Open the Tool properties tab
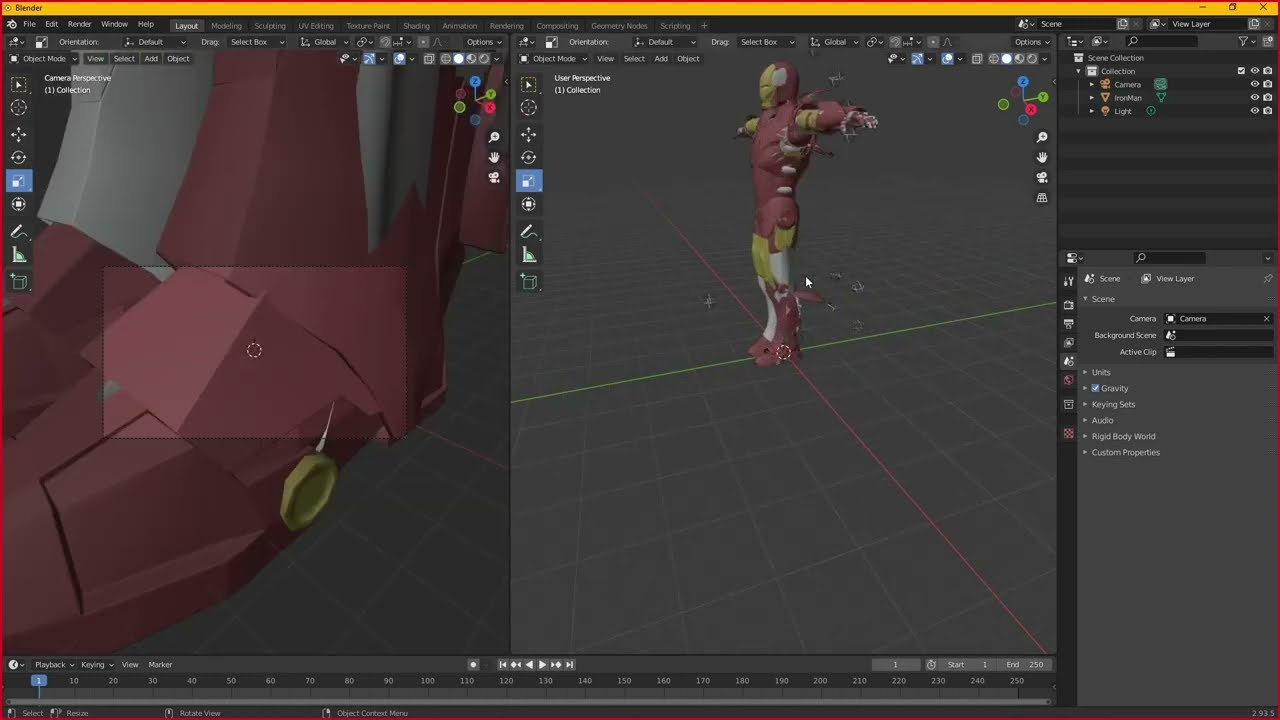1280x720 pixels. pyautogui.click(x=1068, y=281)
